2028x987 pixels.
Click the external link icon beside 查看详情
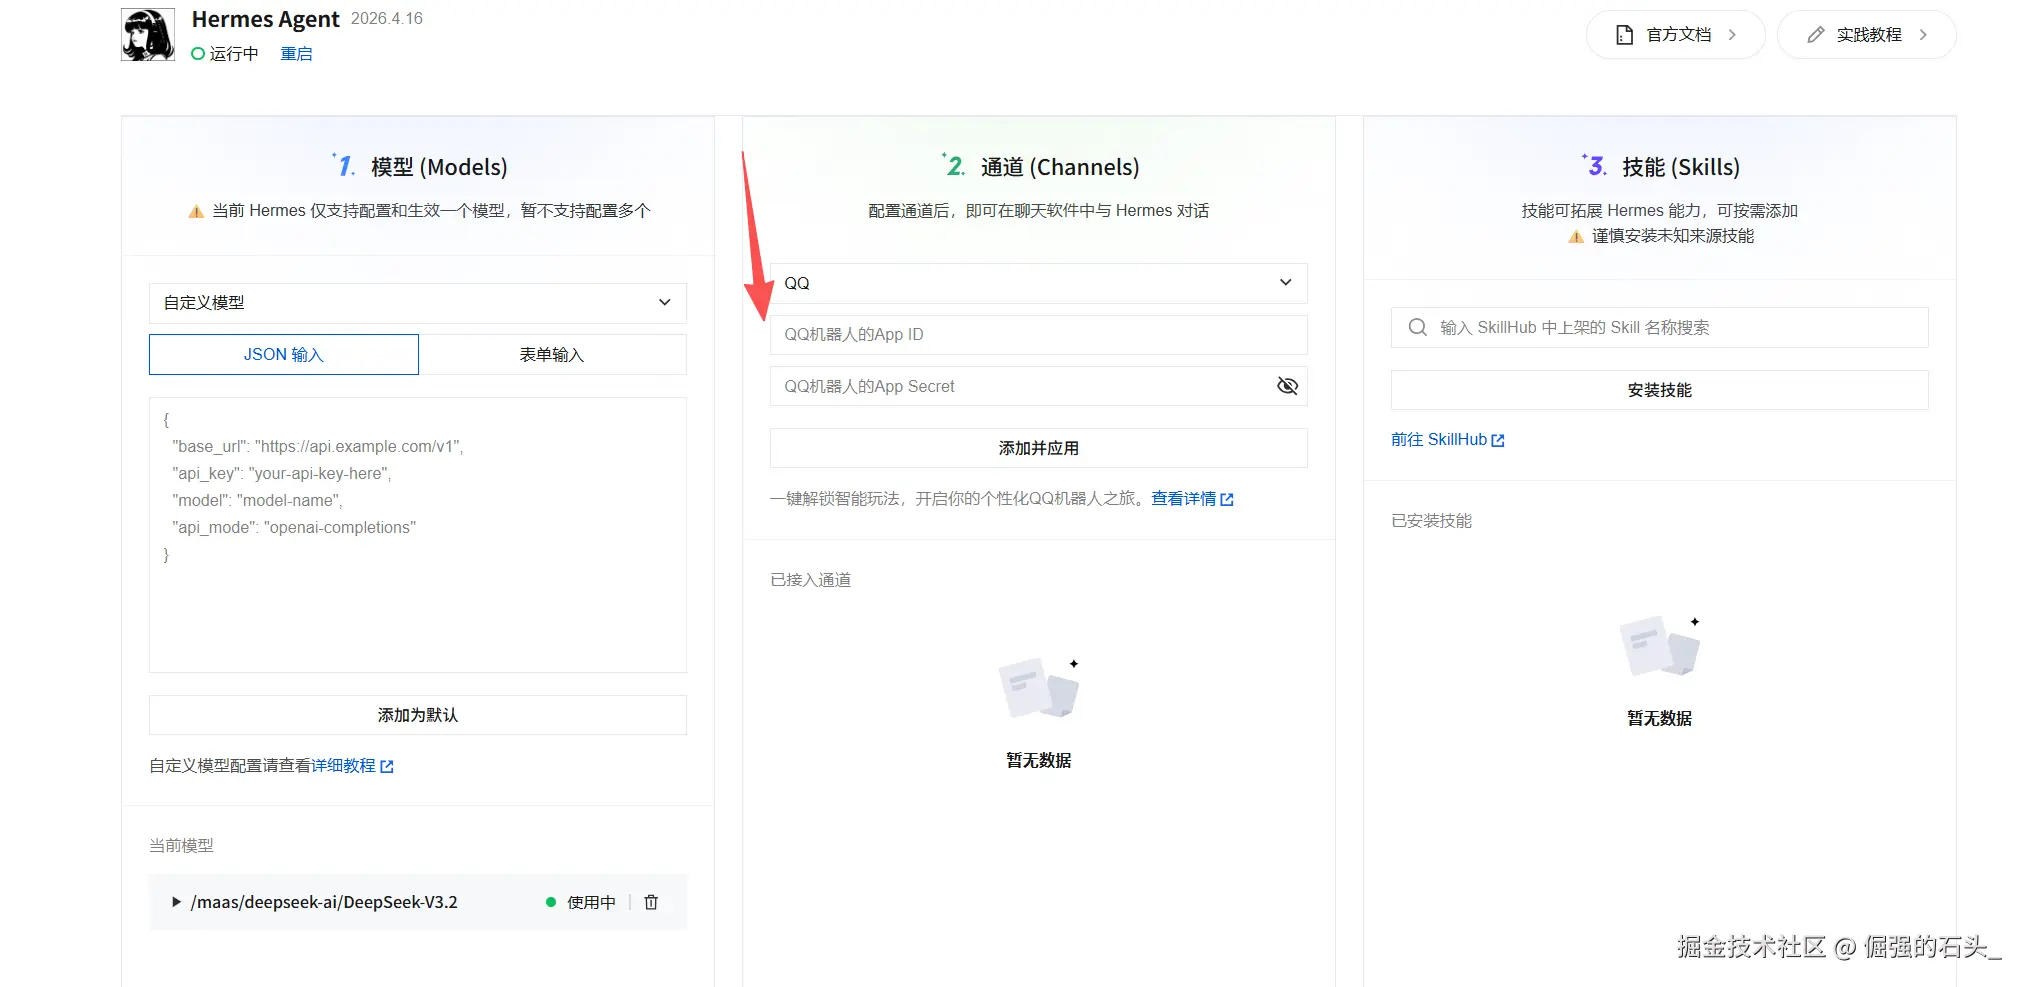point(1227,500)
